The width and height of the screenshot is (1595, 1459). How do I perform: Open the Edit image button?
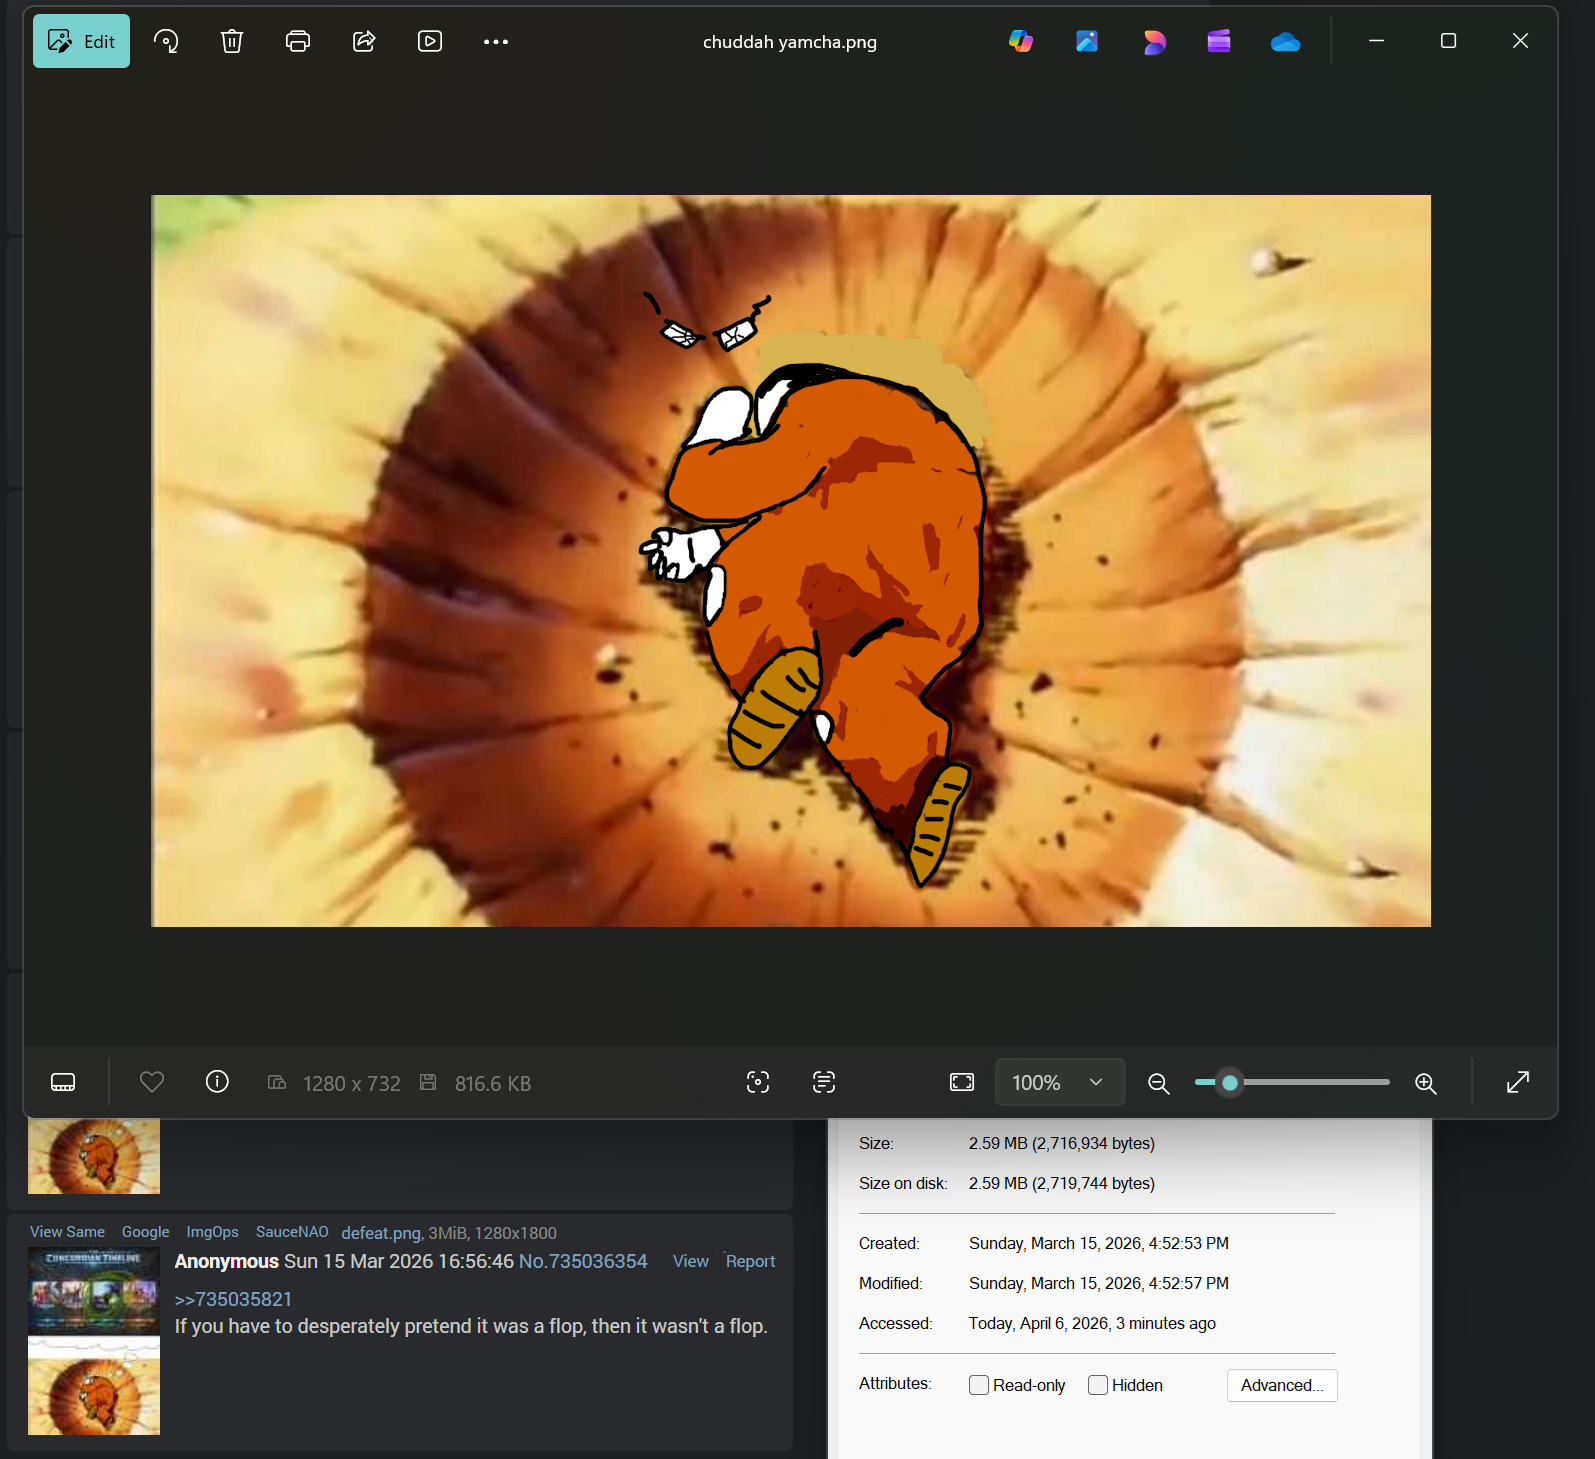click(81, 41)
